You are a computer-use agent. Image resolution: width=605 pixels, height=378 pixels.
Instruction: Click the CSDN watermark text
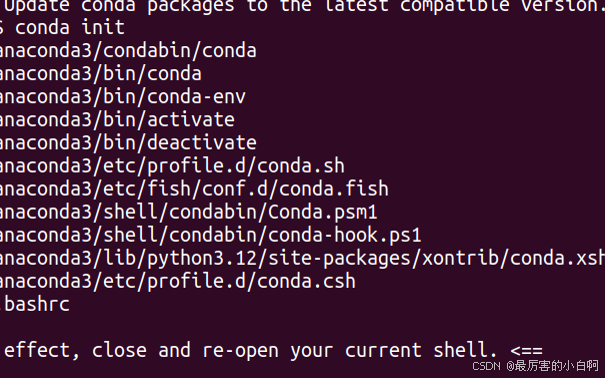coord(536,366)
